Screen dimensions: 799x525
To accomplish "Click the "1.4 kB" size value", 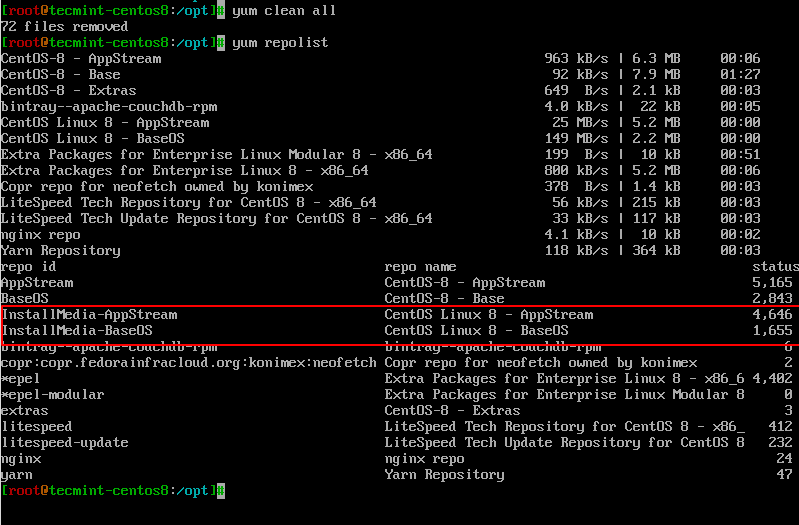I will pyautogui.click(x=656, y=187).
